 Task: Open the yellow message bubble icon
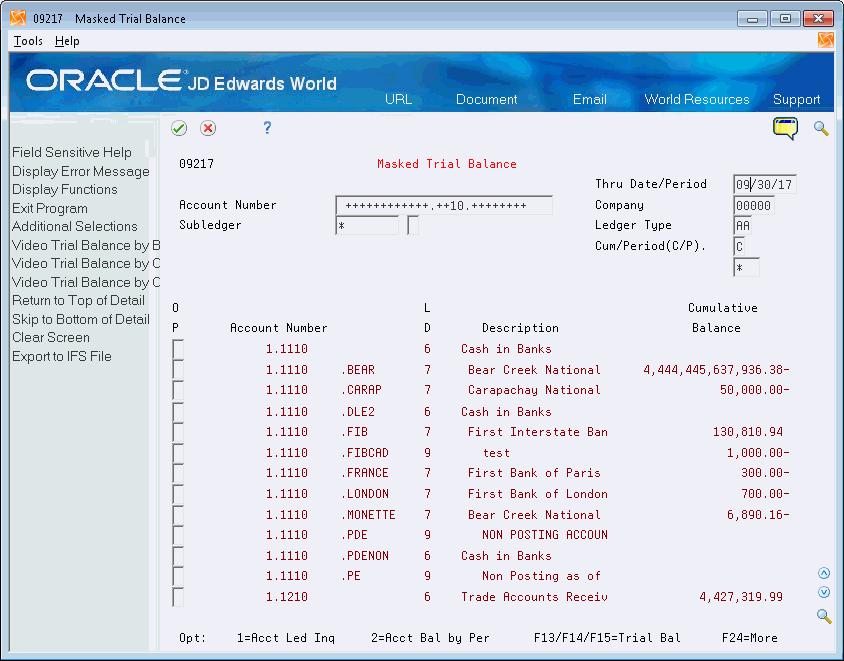pos(785,129)
